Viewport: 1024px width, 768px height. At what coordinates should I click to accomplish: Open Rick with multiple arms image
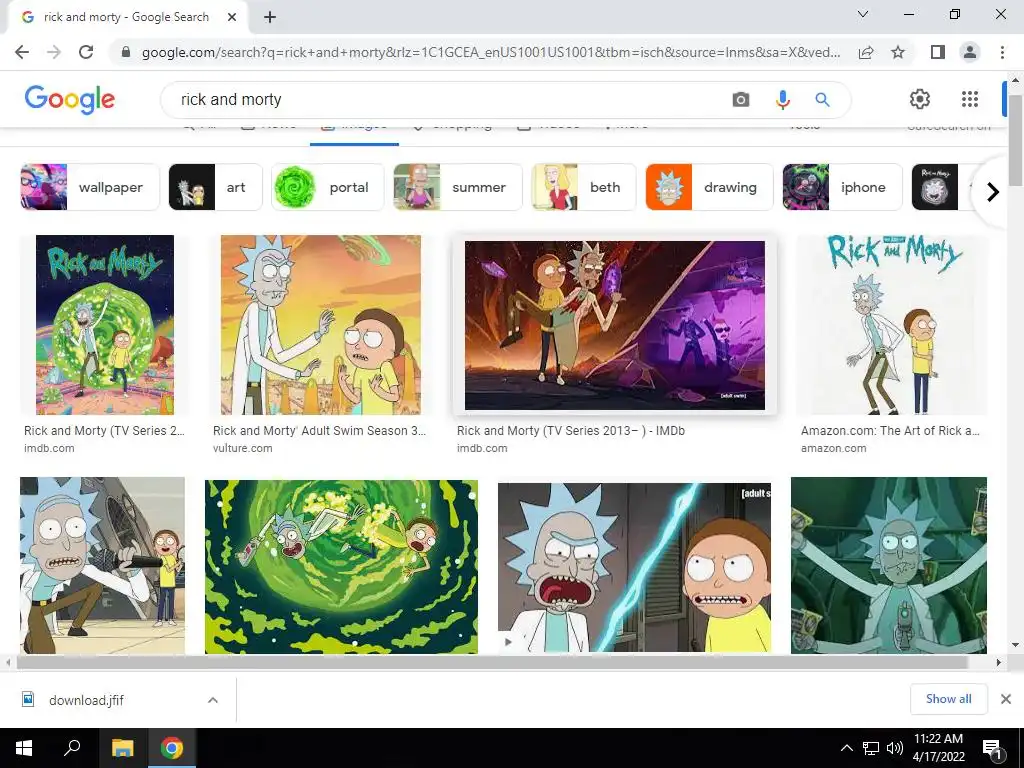[889, 565]
